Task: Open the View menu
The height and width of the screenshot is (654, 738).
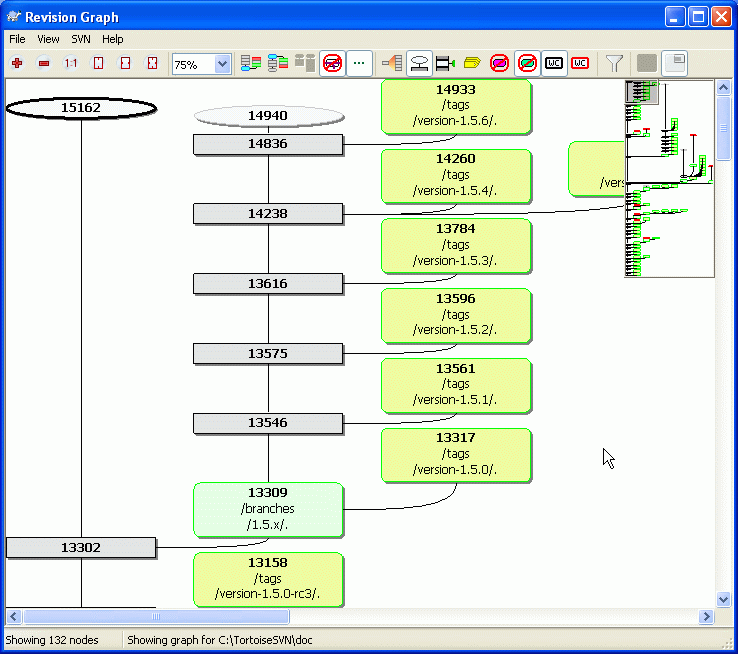Action: 48,39
